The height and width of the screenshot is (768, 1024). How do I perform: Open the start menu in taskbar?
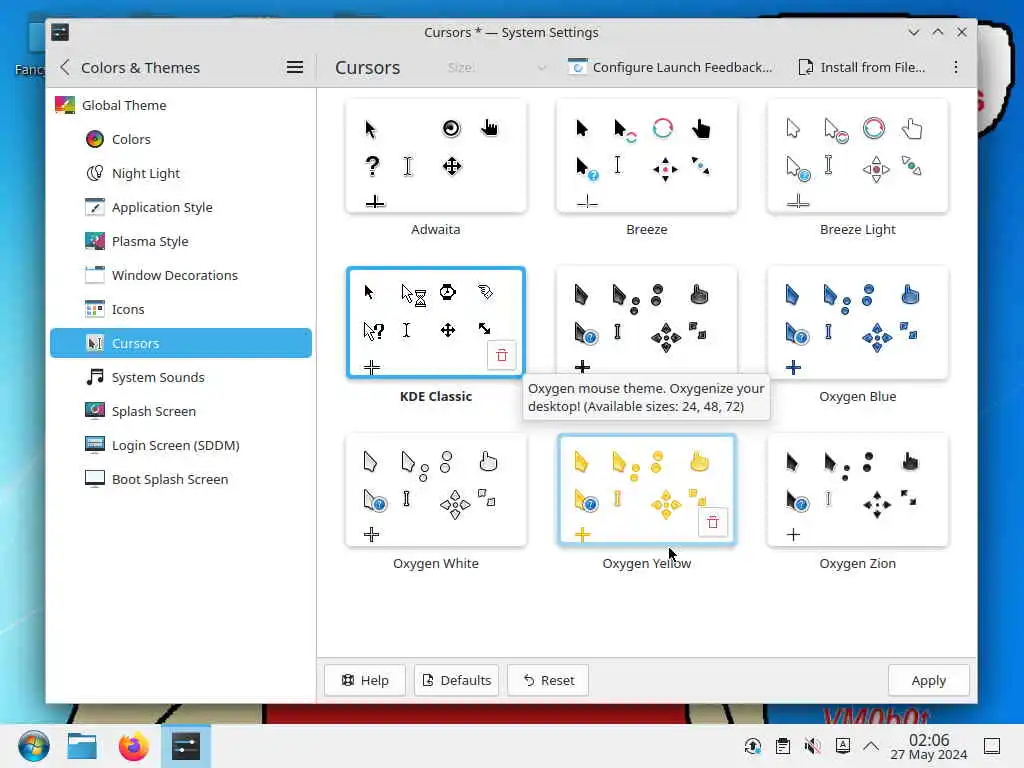[x=33, y=746]
